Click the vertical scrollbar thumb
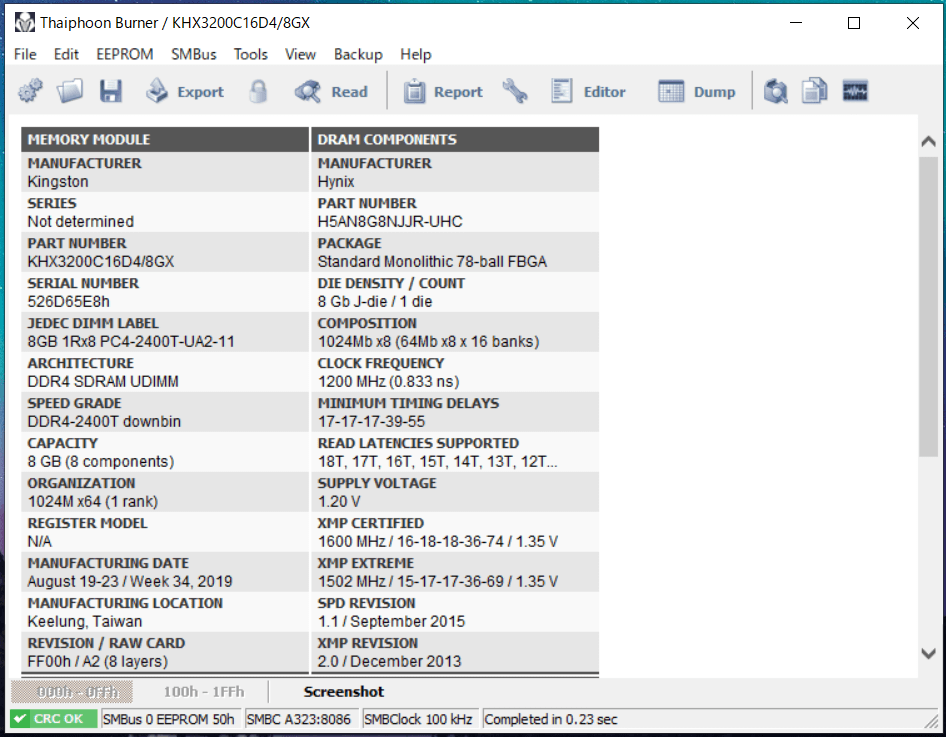 point(929,306)
